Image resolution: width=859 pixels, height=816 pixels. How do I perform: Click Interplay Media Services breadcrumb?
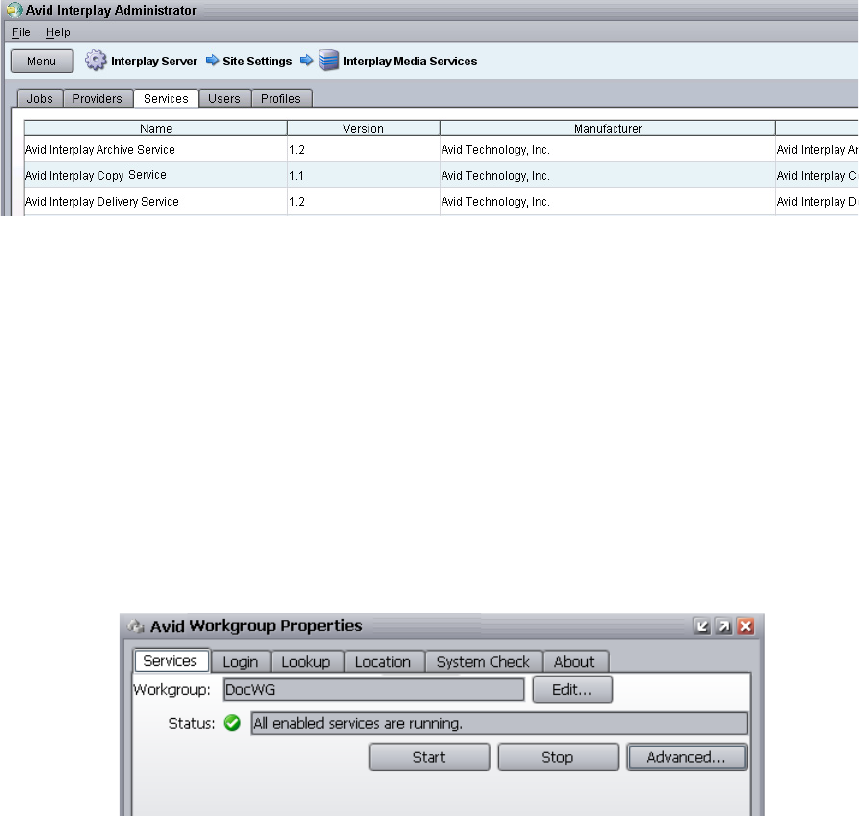tap(410, 61)
